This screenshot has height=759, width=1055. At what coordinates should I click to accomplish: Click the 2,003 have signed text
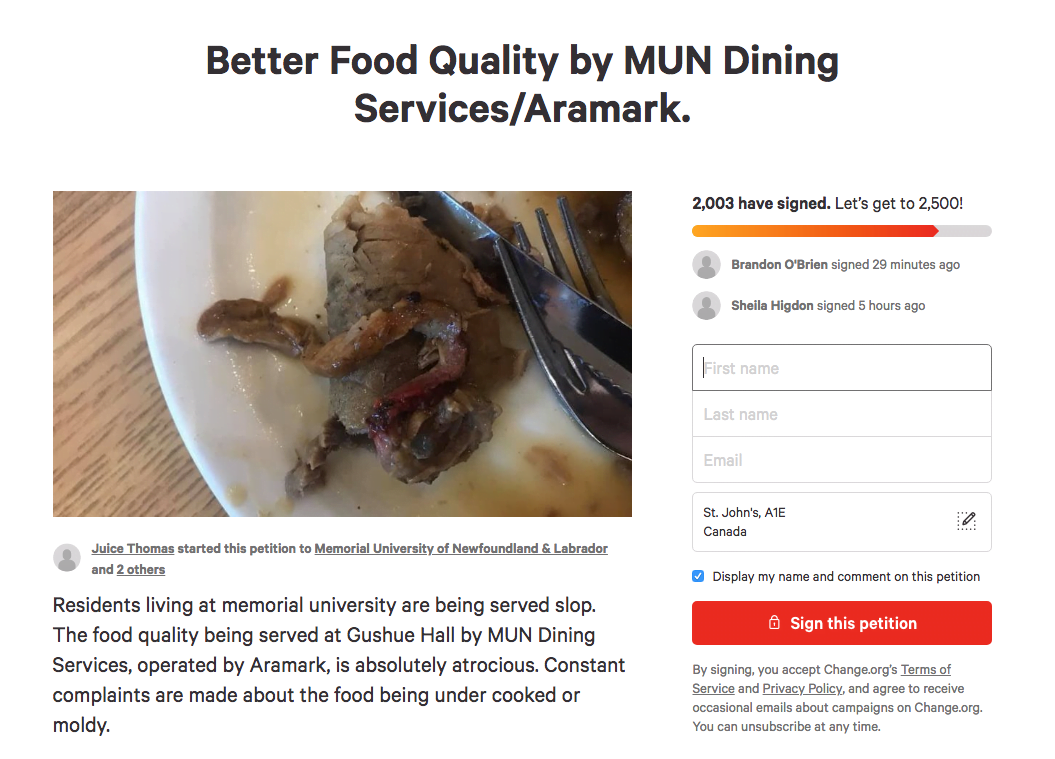760,203
